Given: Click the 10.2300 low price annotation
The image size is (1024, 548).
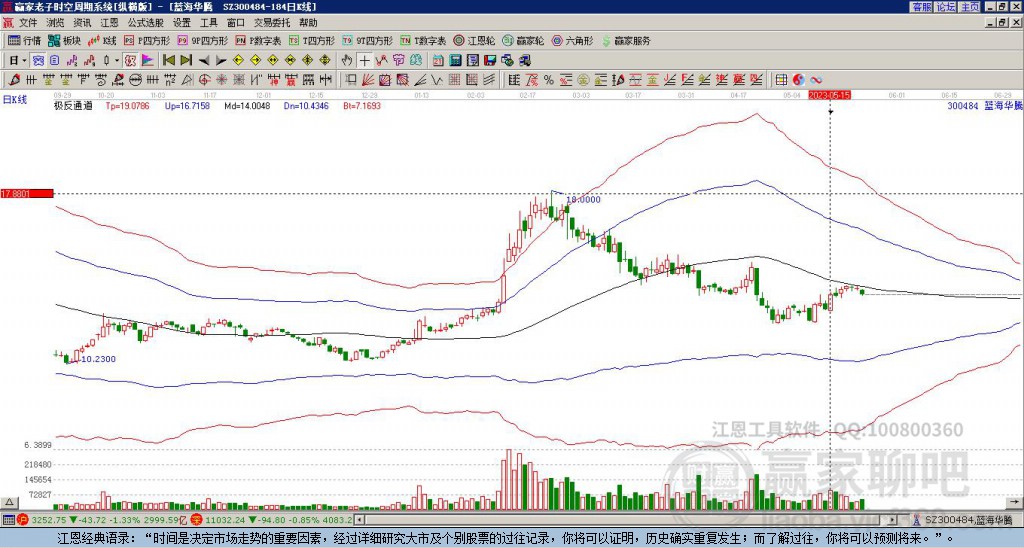Looking at the screenshot, I should [99, 359].
